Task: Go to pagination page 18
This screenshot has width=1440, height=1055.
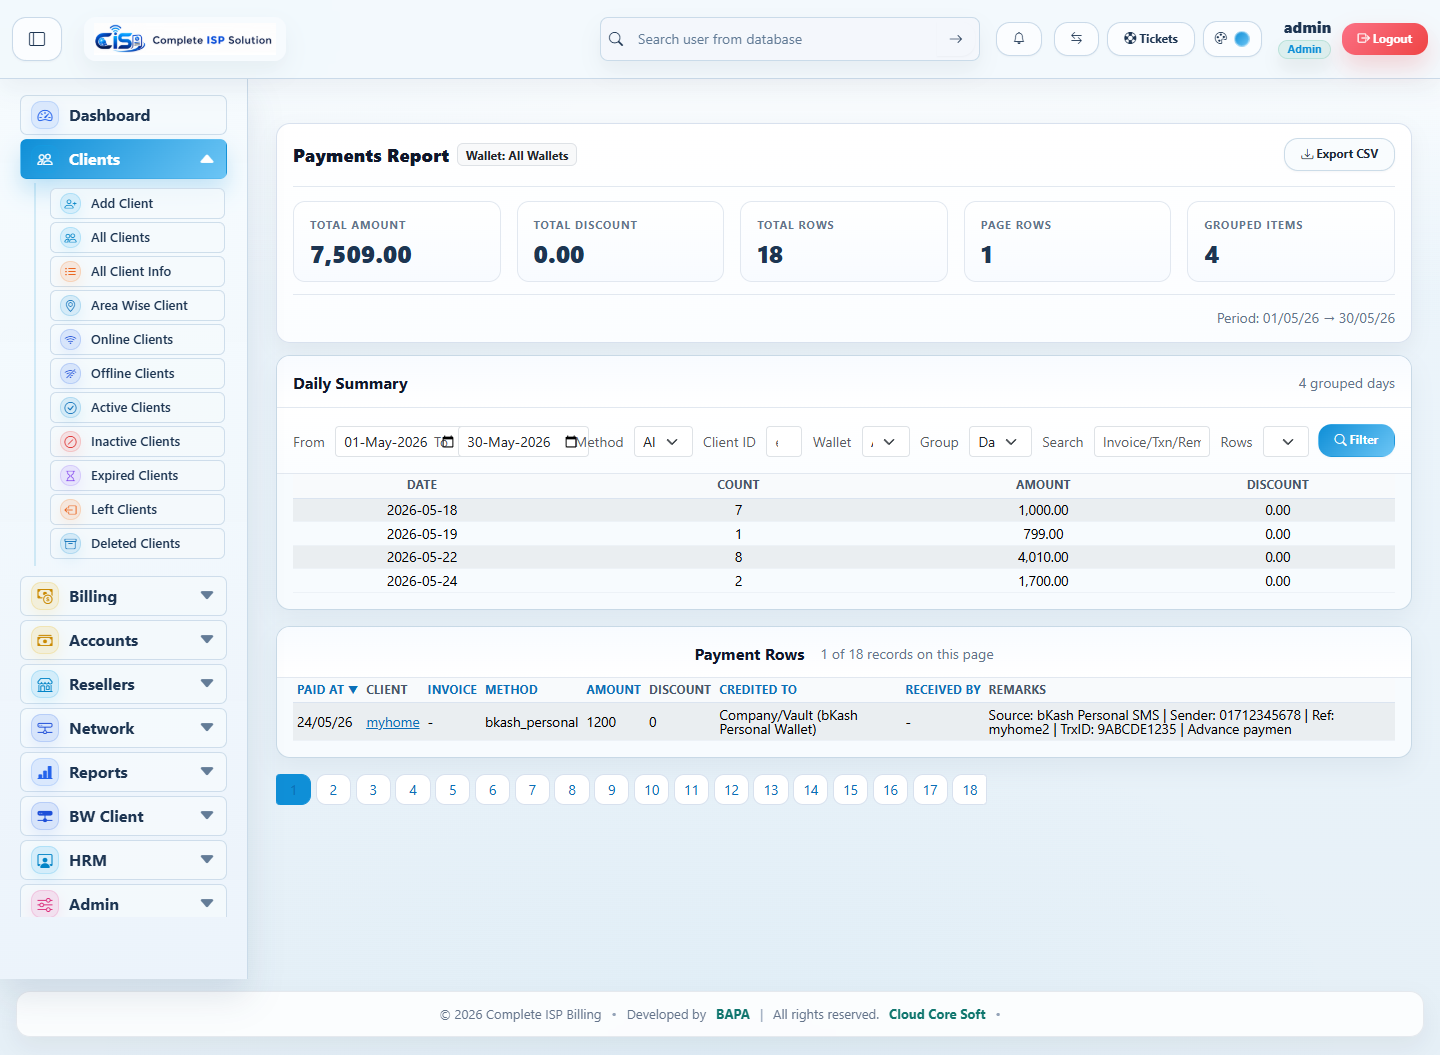Action: pos(970,790)
